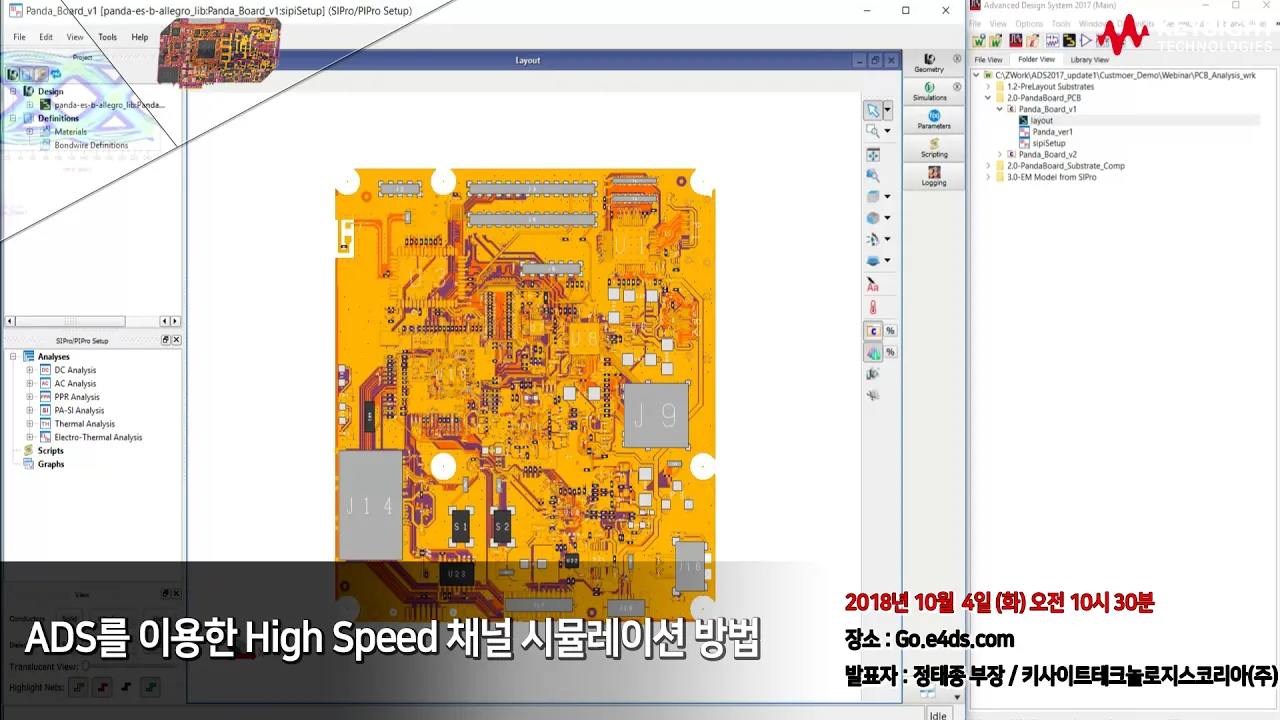Toggle the C conductor display button
1280x720 pixels.
(x=873, y=330)
